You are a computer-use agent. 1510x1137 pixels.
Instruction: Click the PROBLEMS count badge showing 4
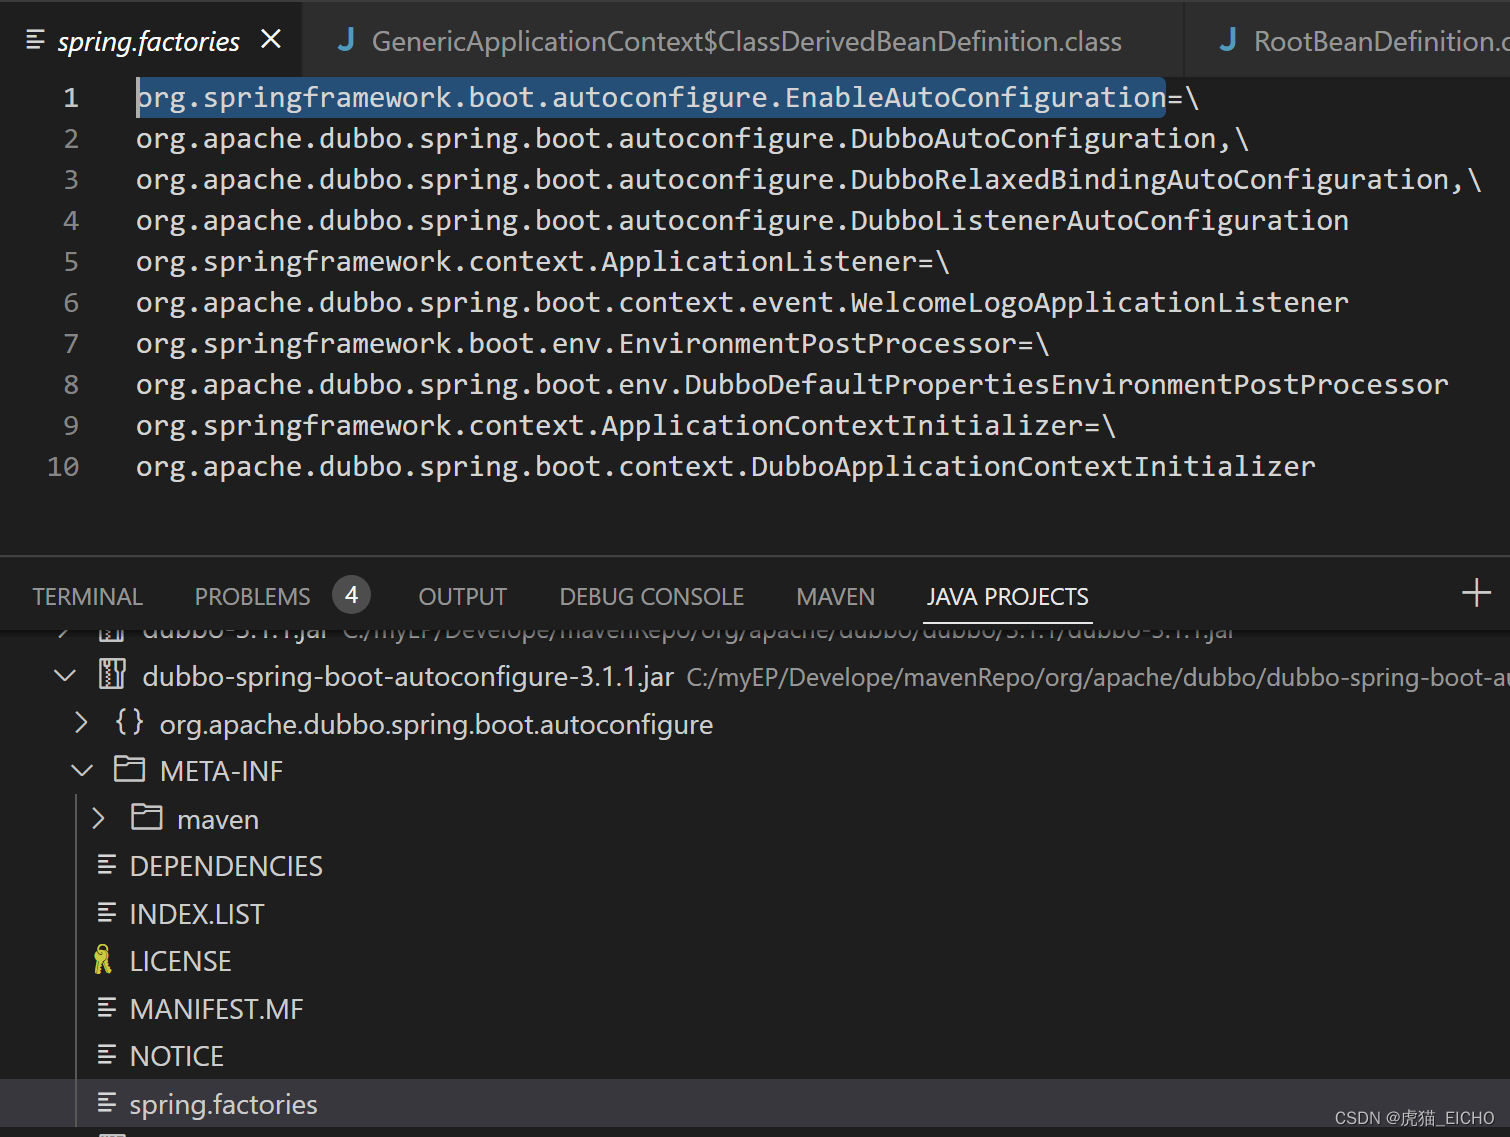click(x=351, y=595)
